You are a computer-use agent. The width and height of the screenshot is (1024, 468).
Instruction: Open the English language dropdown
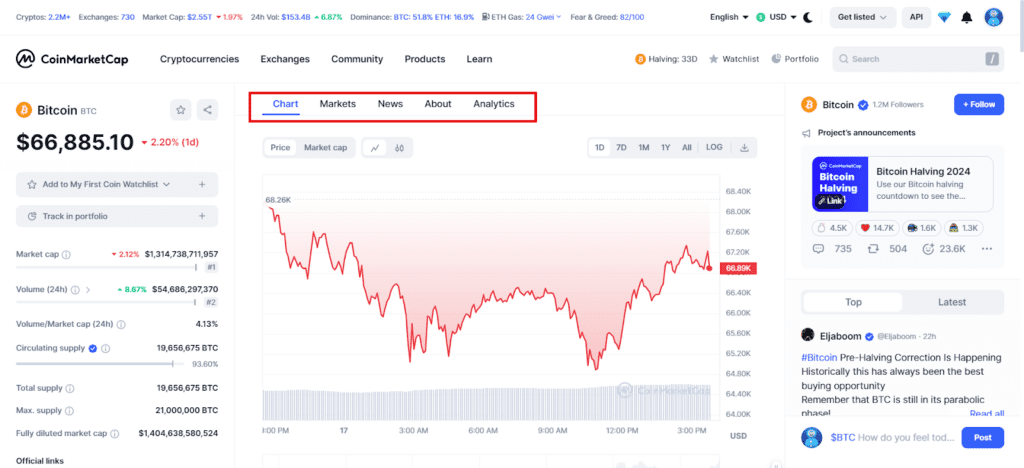(x=729, y=17)
